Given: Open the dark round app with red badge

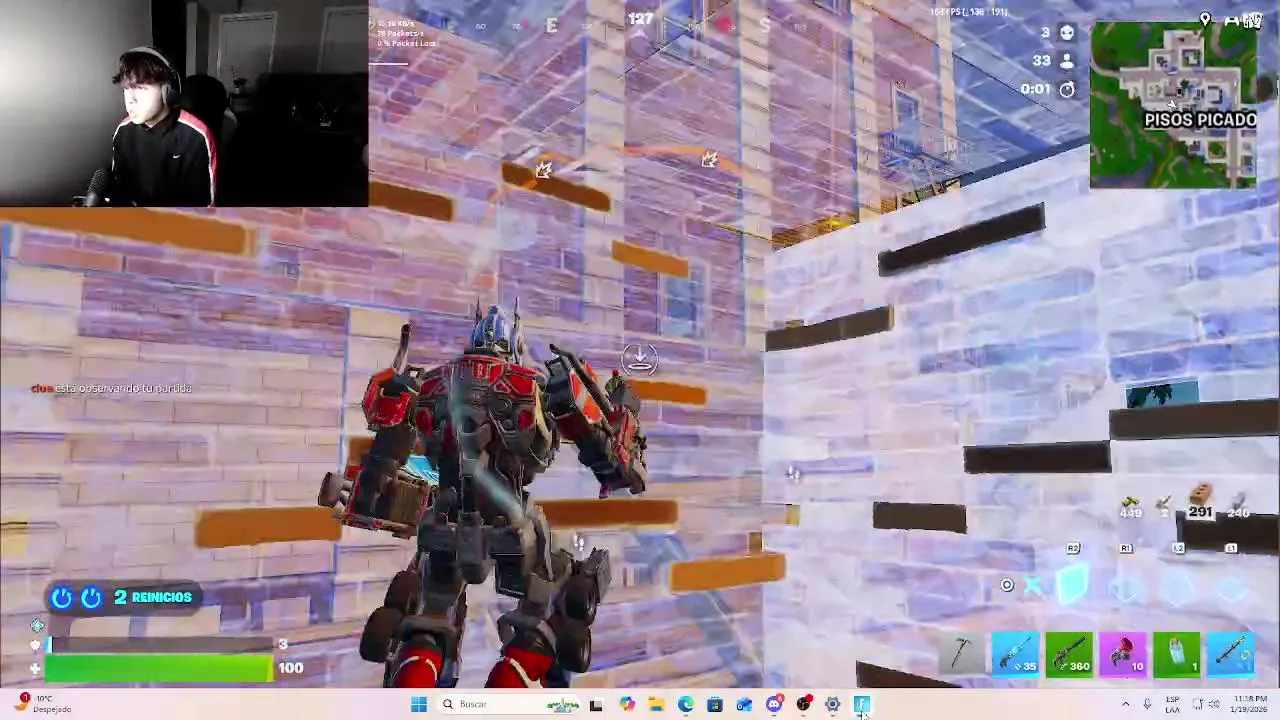Looking at the screenshot, I should [803, 704].
